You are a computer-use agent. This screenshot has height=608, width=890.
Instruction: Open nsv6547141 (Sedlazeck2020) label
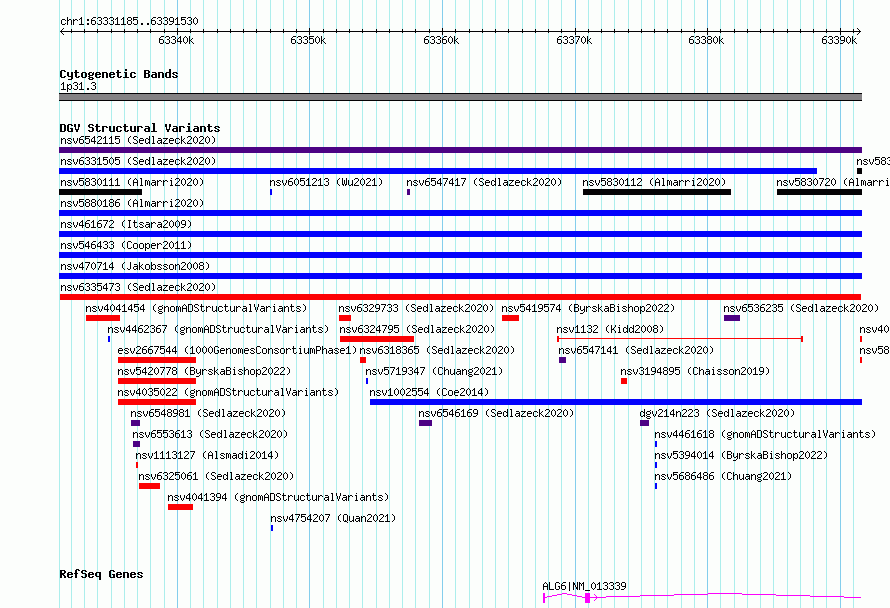tap(636, 350)
